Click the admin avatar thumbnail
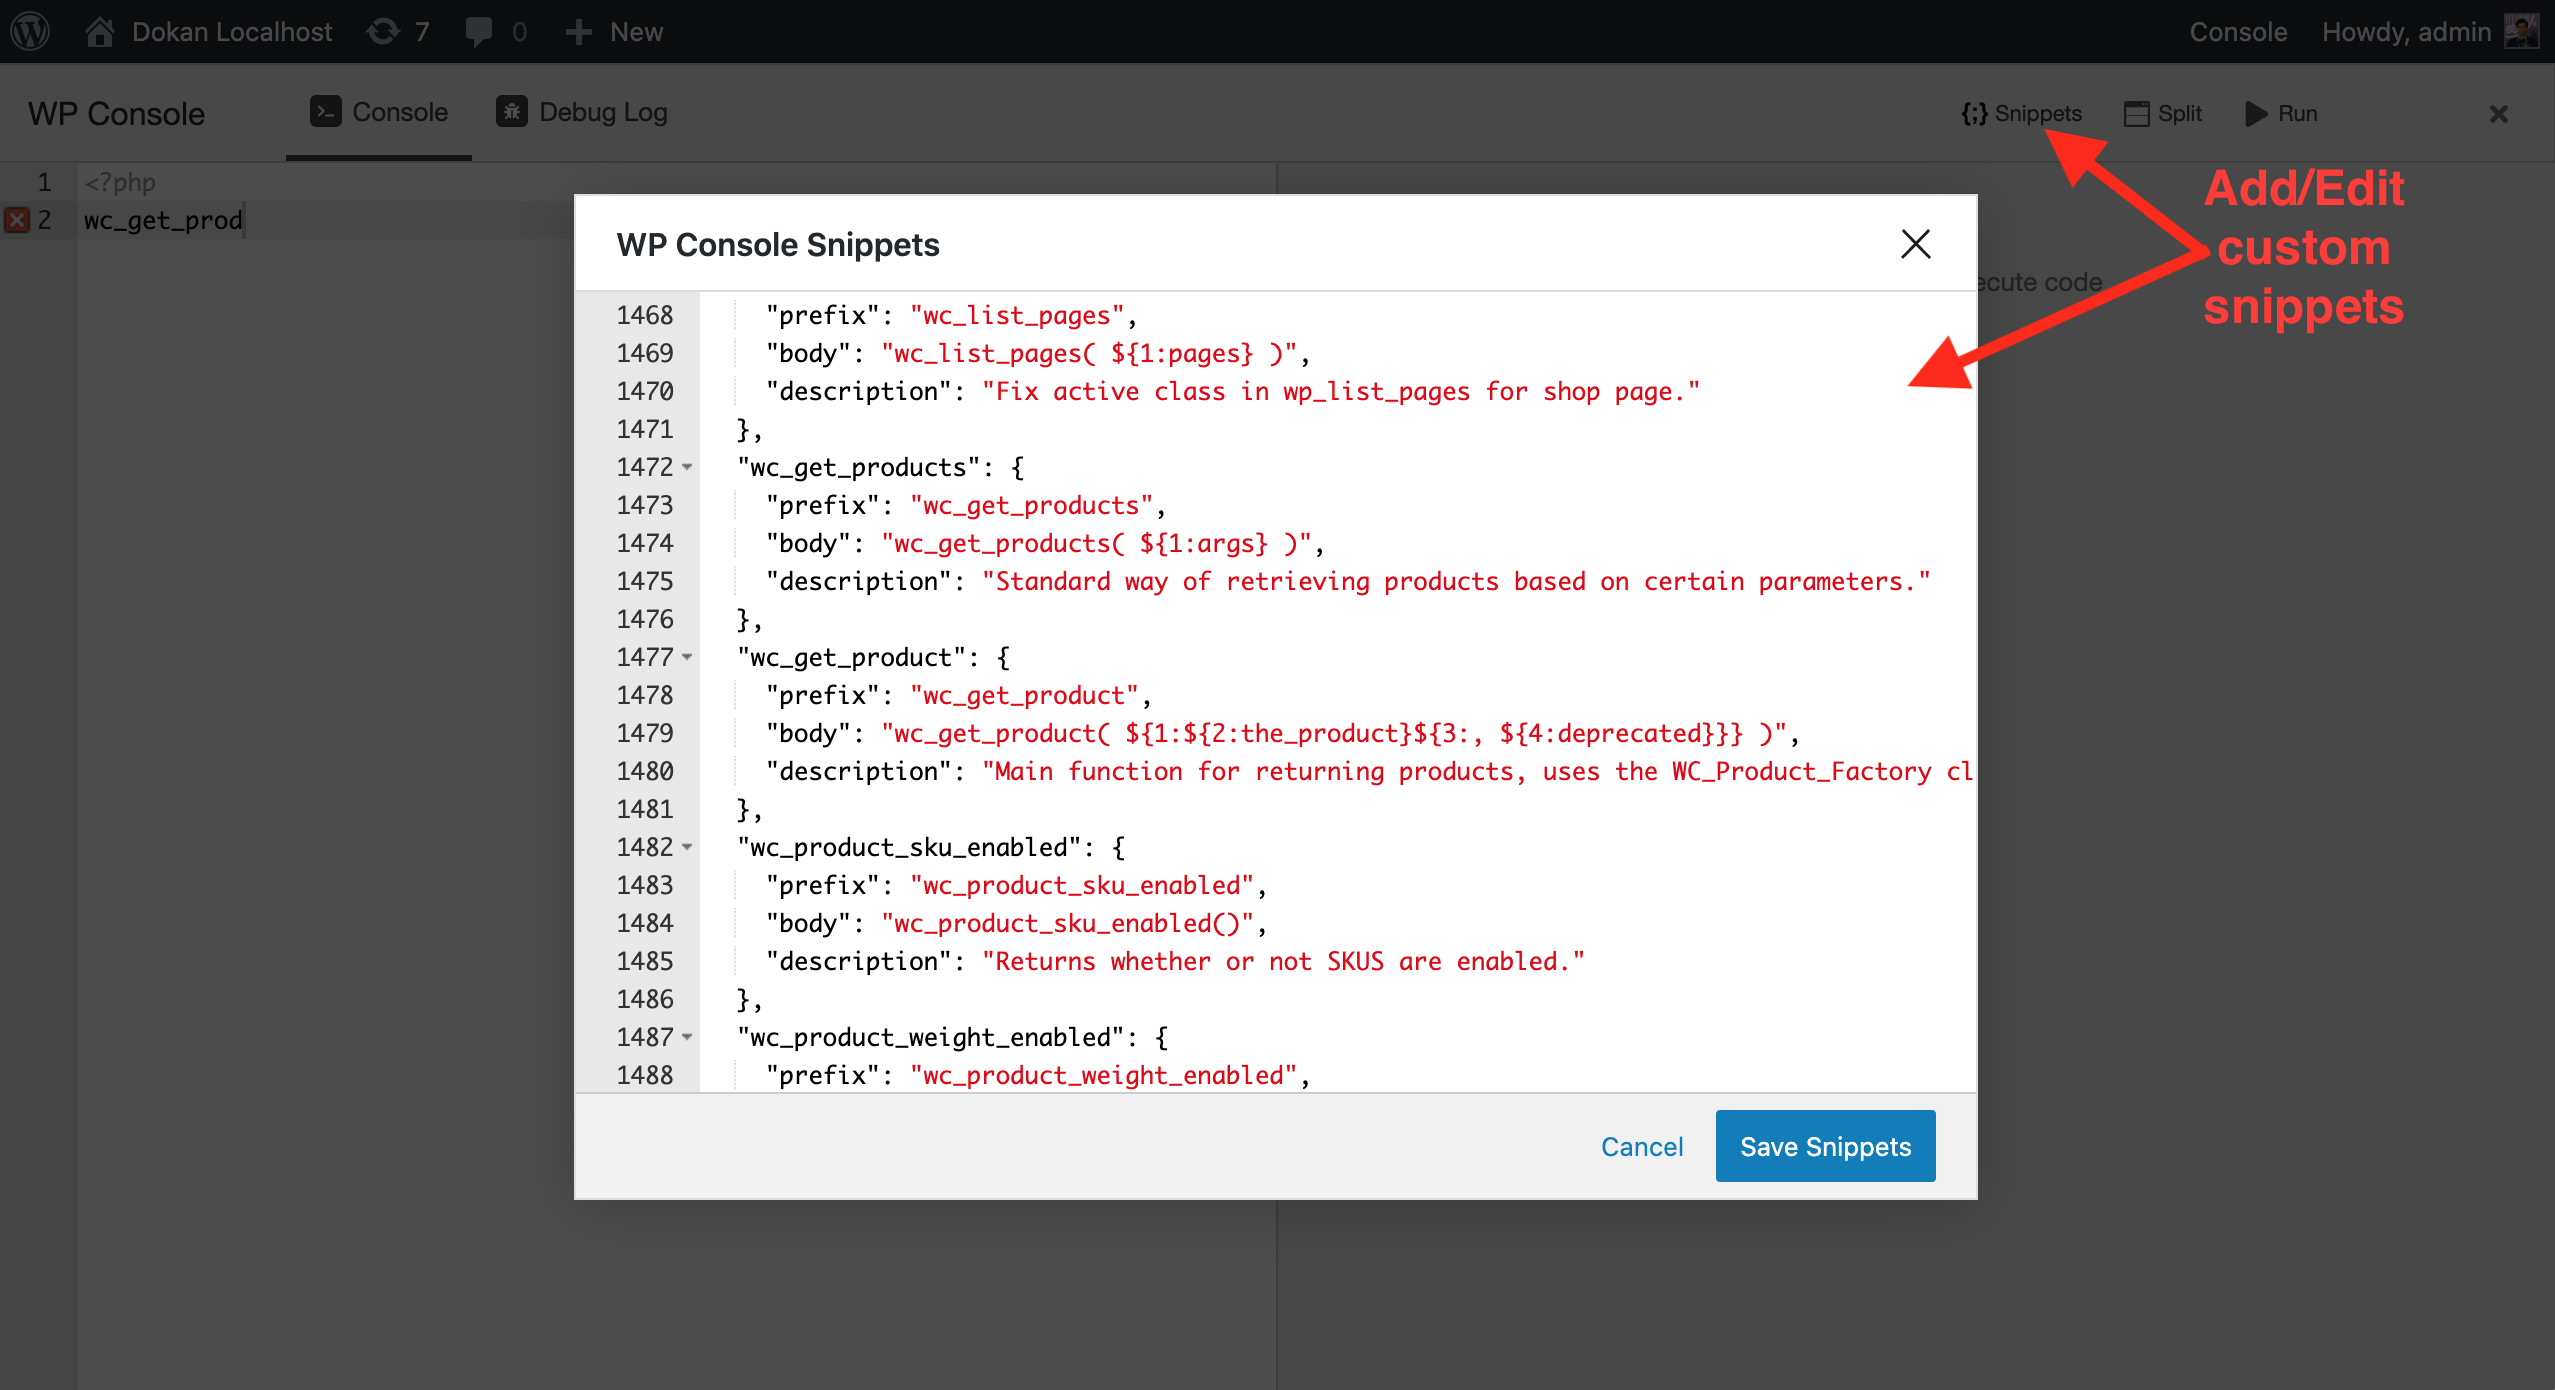This screenshot has width=2555, height=1390. [x=2521, y=31]
